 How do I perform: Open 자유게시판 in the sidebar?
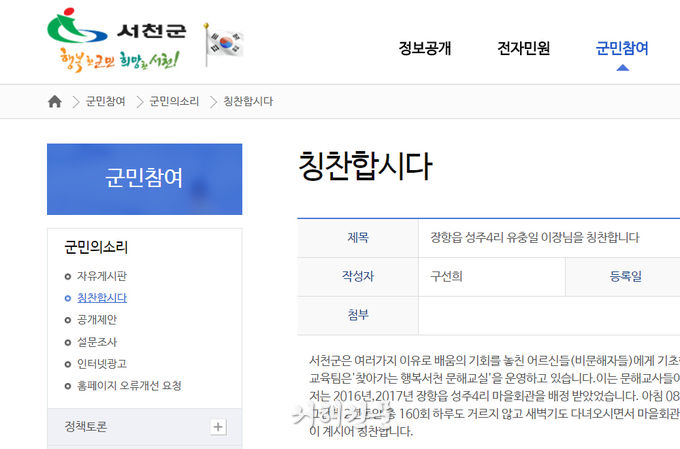point(102,276)
